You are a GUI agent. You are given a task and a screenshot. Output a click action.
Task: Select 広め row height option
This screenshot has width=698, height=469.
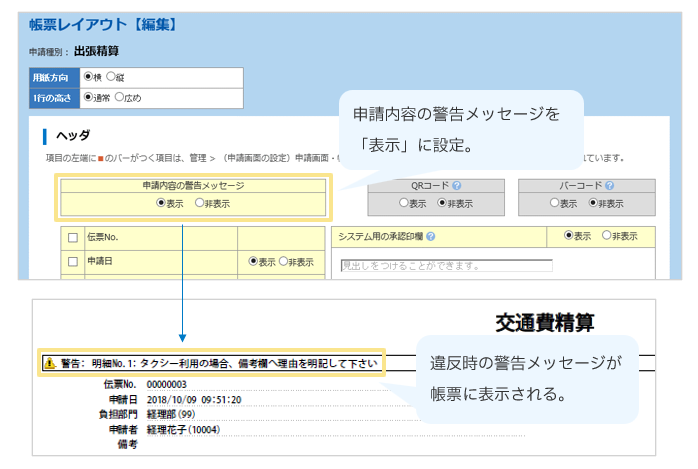[120, 98]
